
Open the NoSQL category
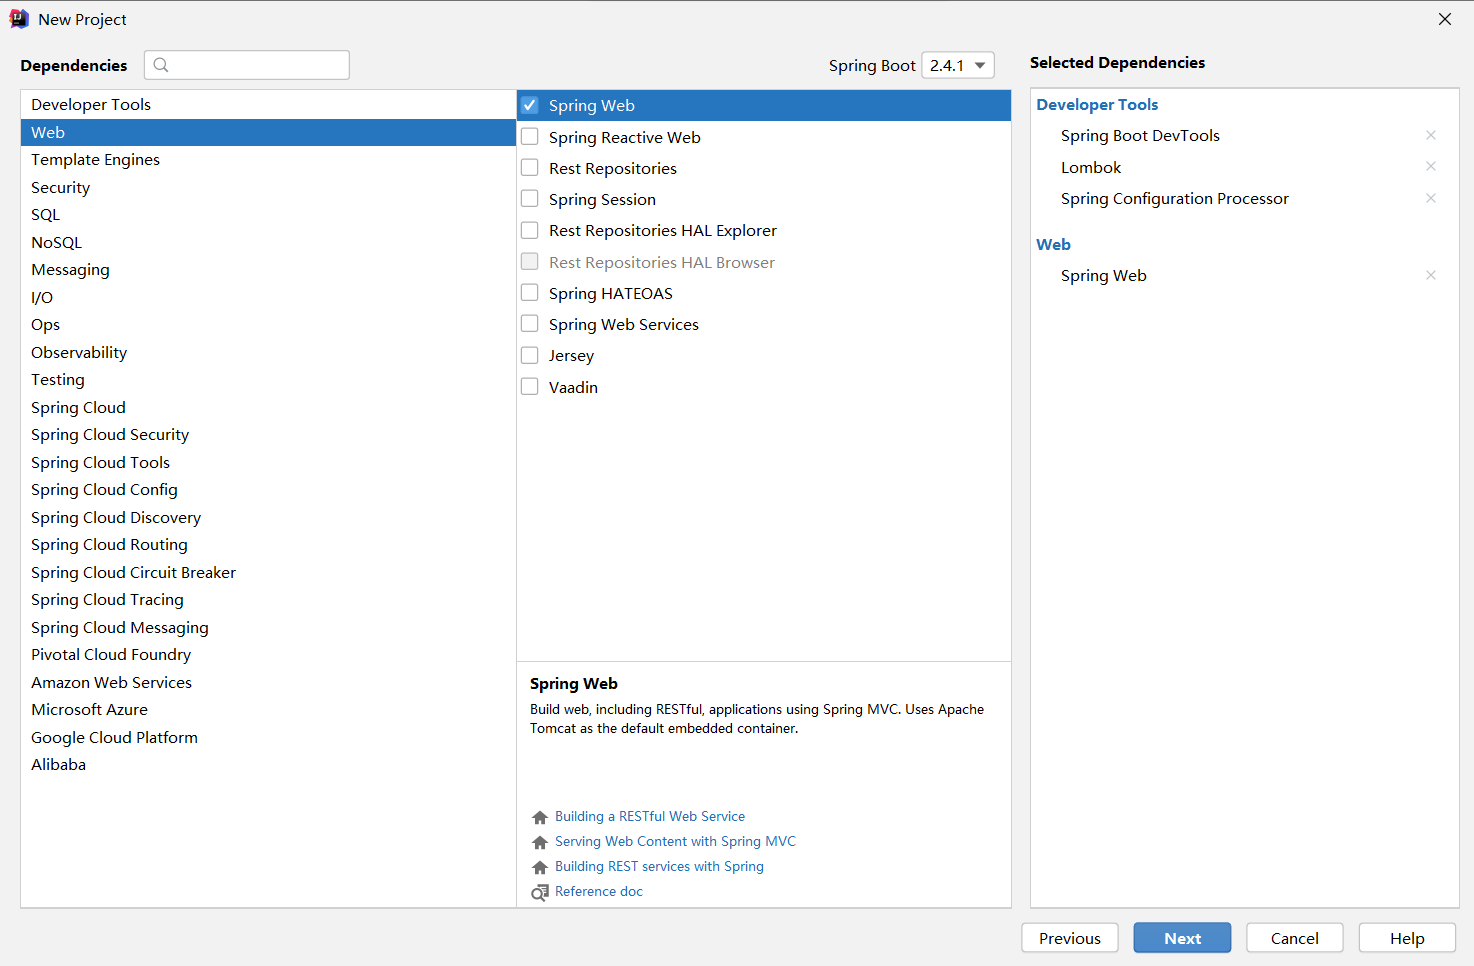(x=268, y=242)
